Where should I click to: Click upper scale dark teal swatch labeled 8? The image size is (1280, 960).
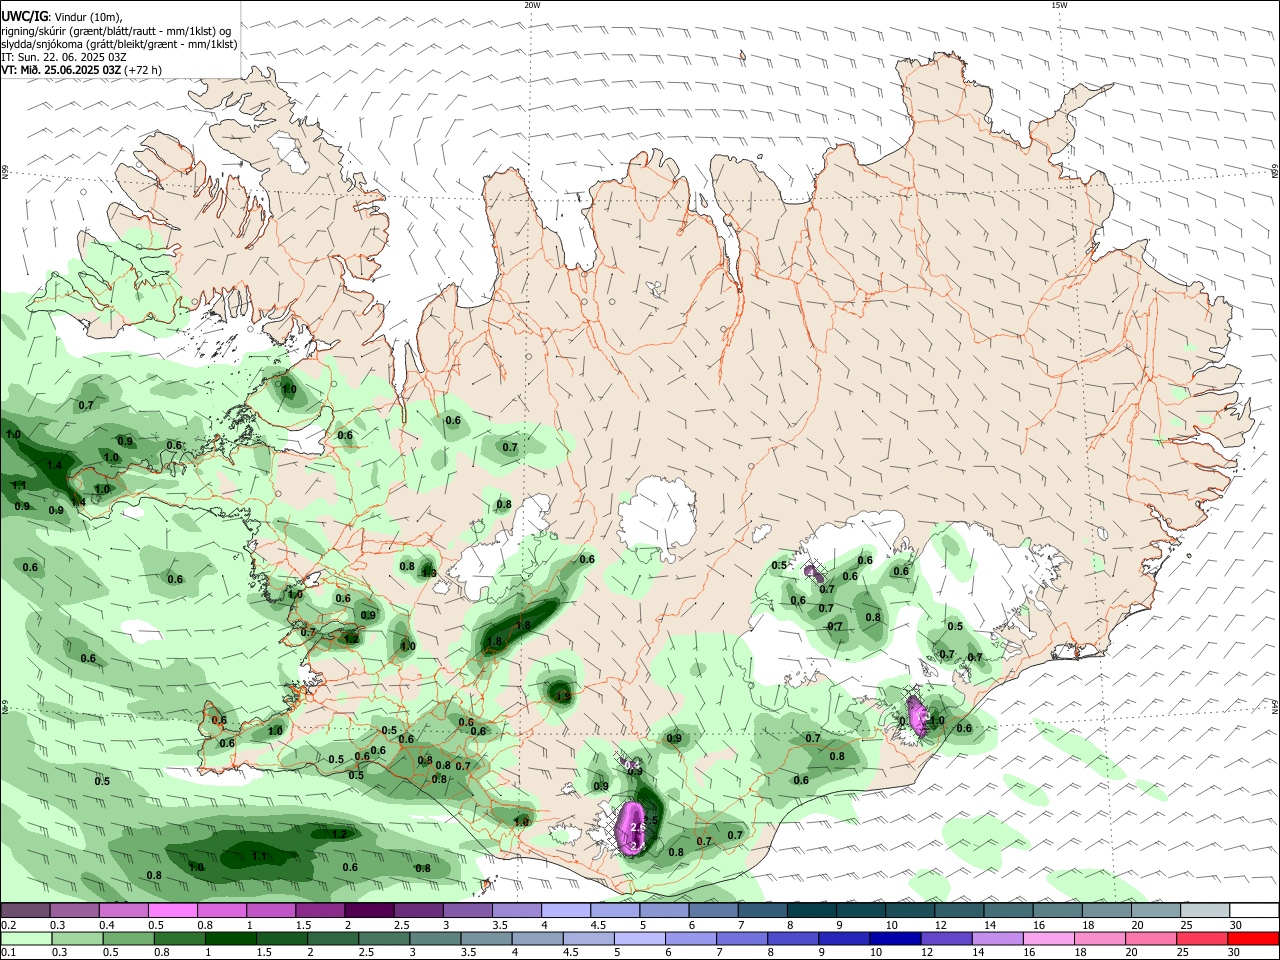point(812,911)
